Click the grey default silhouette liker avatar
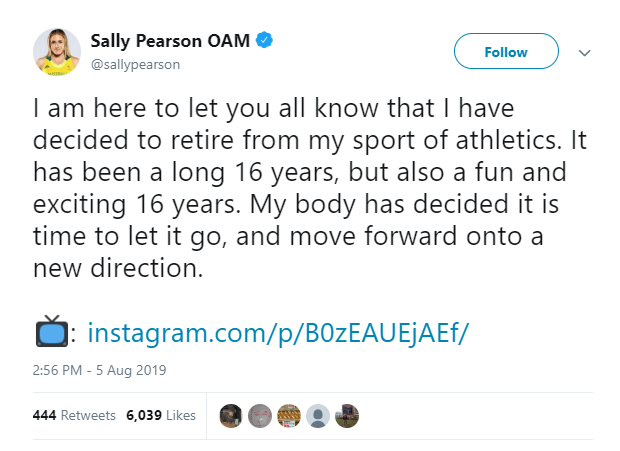Image resolution: width=620 pixels, height=451 pixels. 317,415
